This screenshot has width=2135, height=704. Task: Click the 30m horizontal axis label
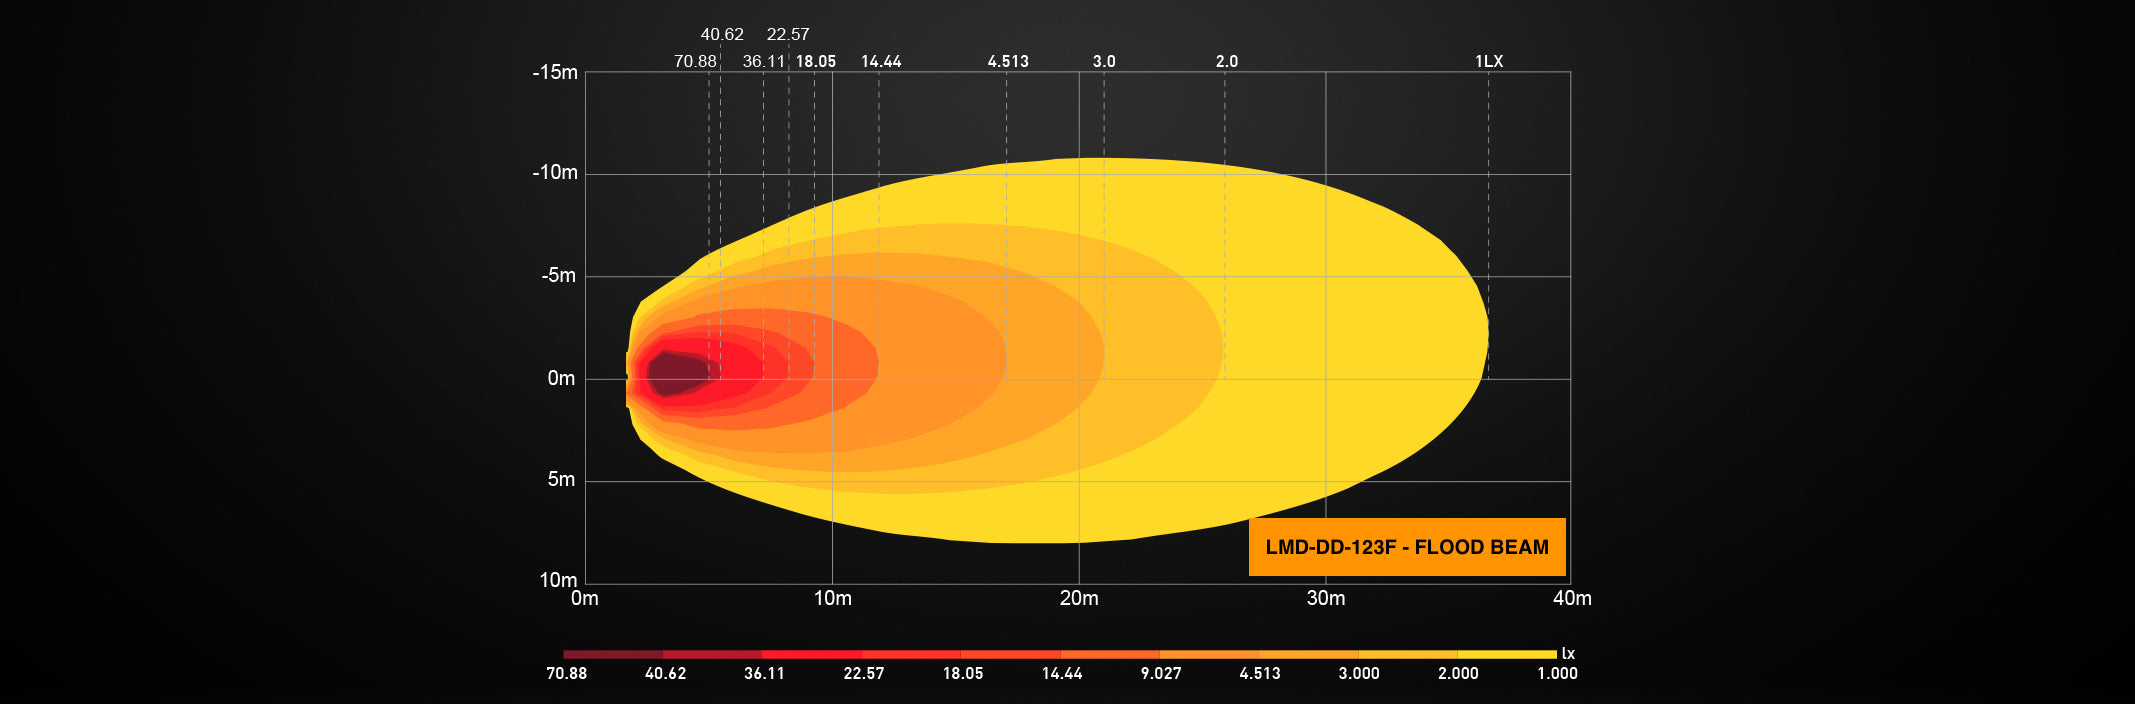pos(1325,598)
